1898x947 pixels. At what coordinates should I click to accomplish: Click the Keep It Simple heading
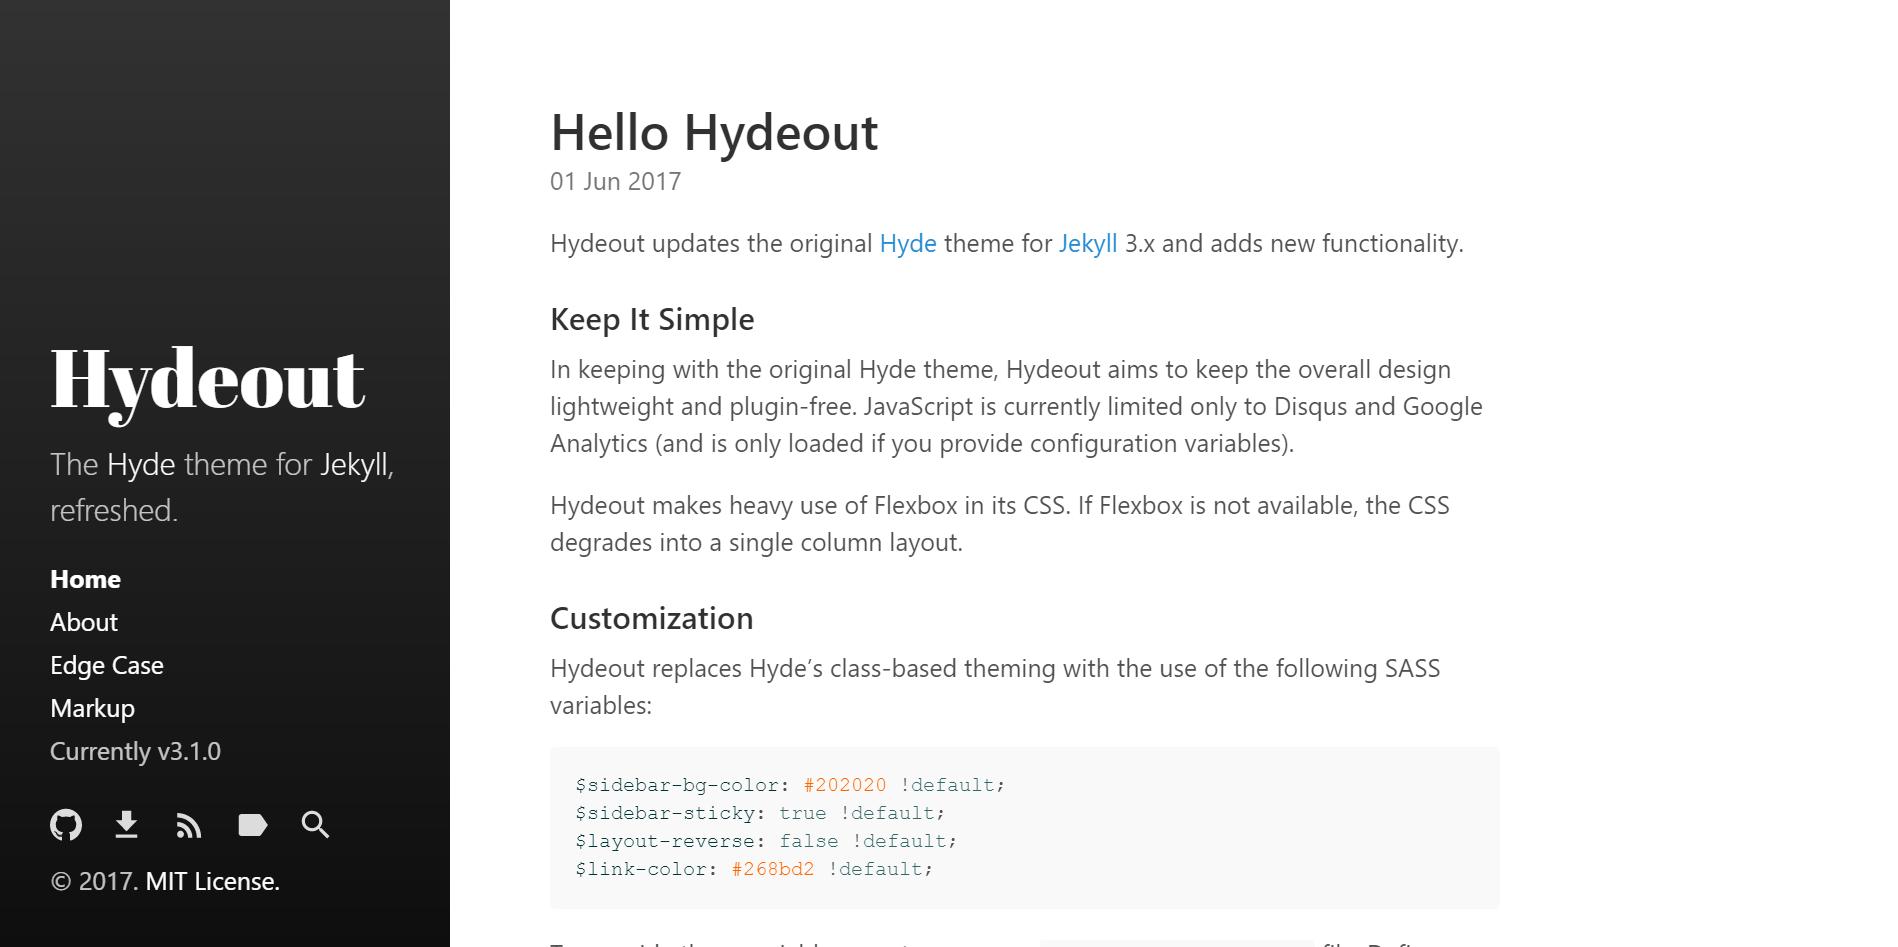coord(651,319)
